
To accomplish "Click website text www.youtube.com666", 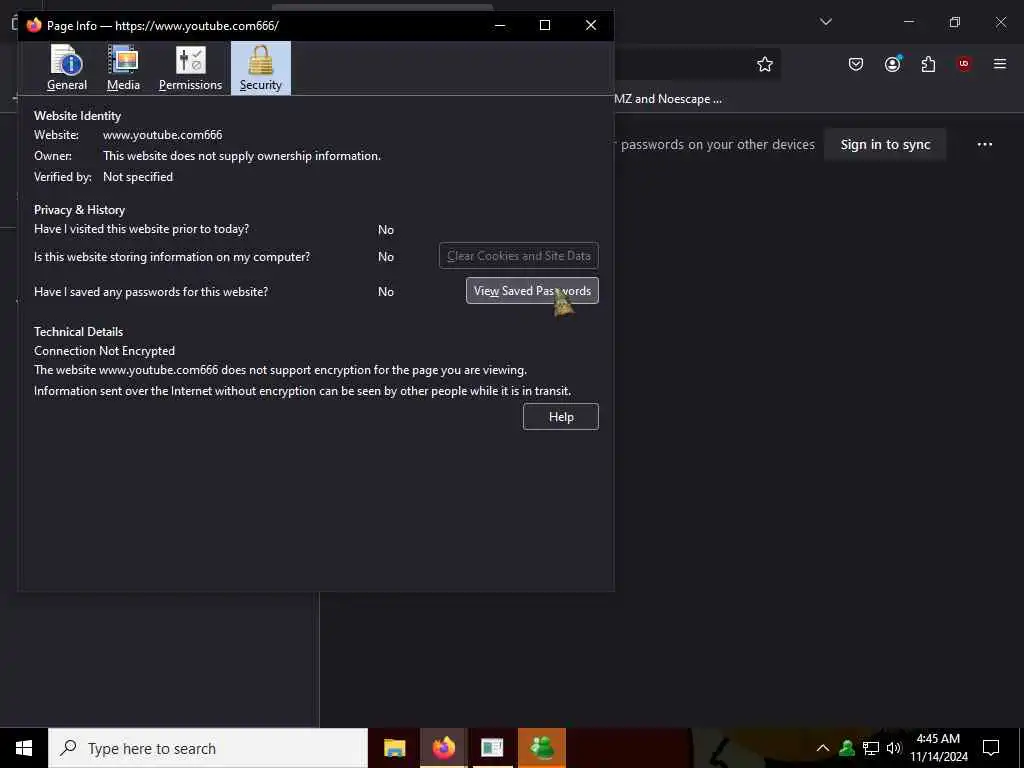I will [163, 135].
